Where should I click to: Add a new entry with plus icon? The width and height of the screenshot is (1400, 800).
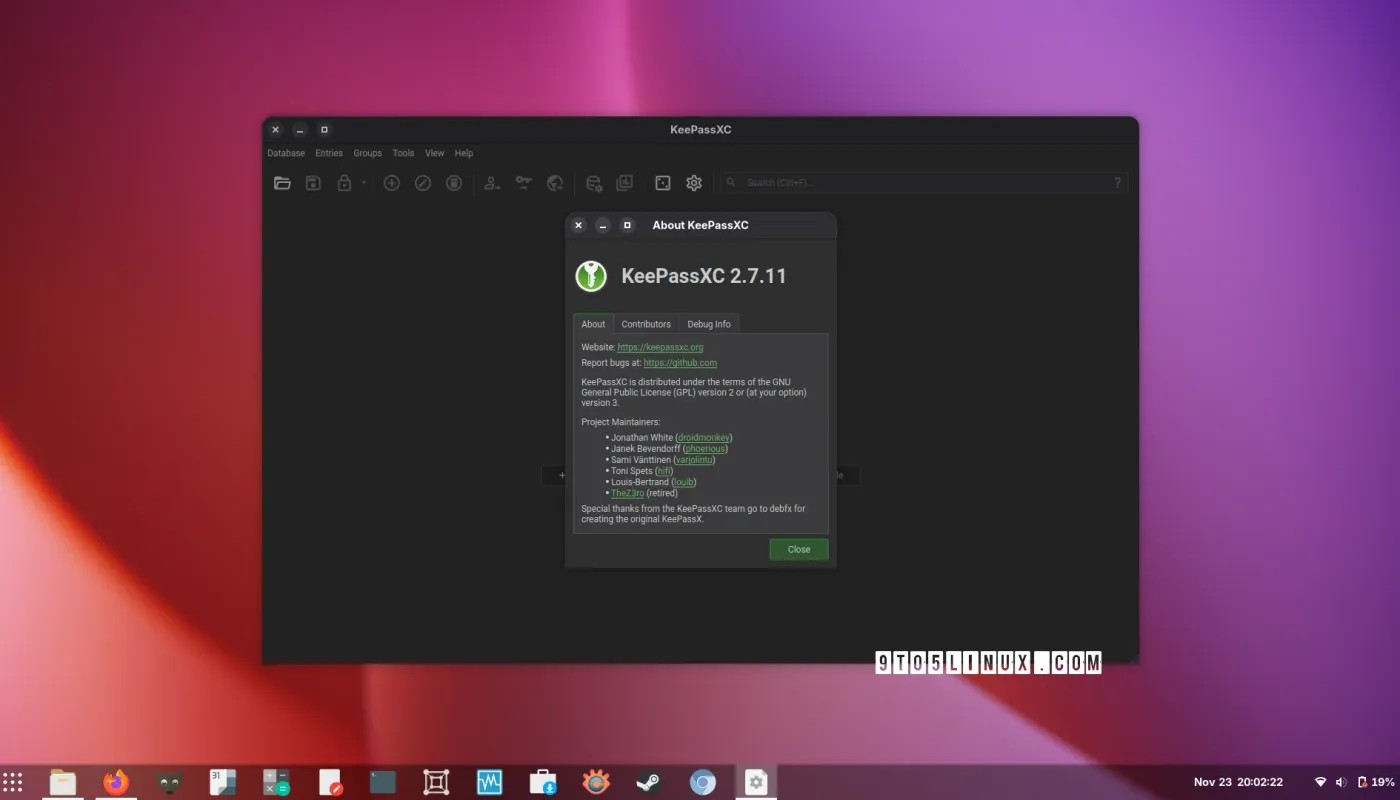click(391, 183)
